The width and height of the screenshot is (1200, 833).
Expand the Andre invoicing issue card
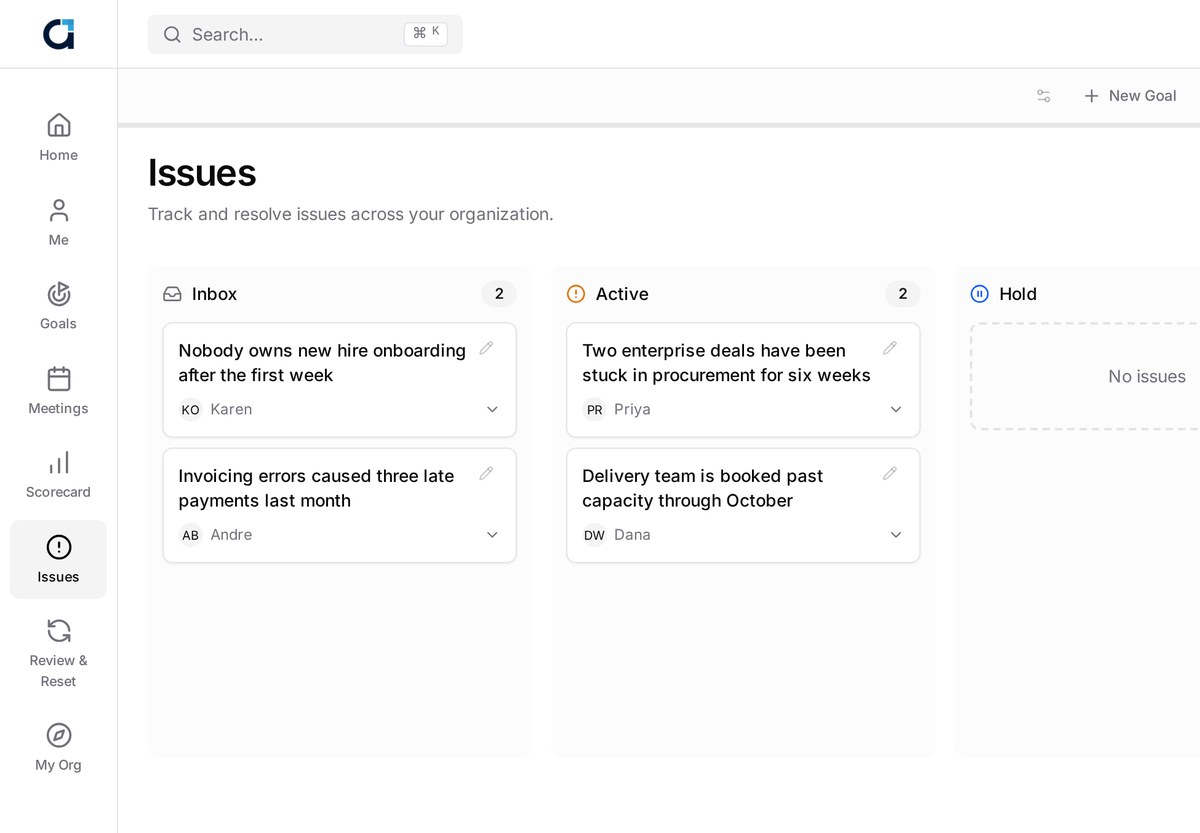(492, 535)
